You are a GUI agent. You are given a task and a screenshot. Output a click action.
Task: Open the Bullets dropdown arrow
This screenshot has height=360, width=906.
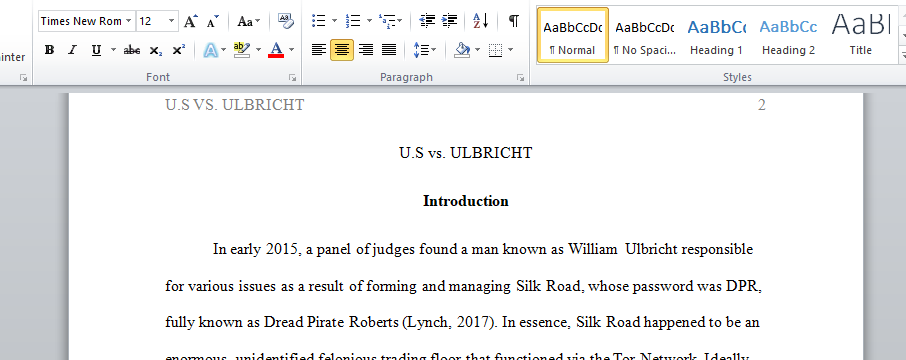(335, 21)
